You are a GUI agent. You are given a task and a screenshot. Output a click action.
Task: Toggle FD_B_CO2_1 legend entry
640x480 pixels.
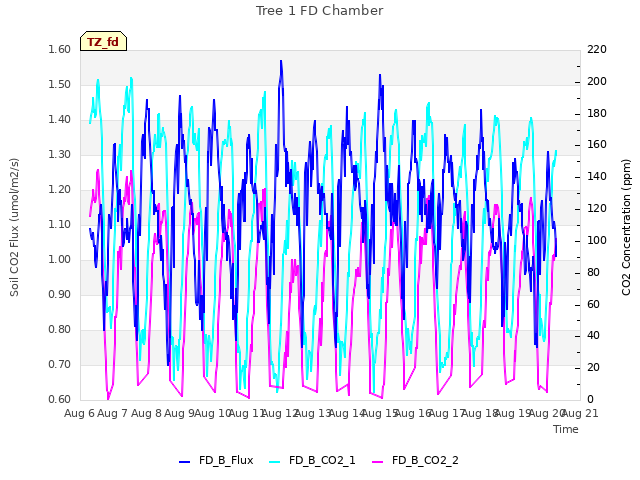(x=312, y=460)
